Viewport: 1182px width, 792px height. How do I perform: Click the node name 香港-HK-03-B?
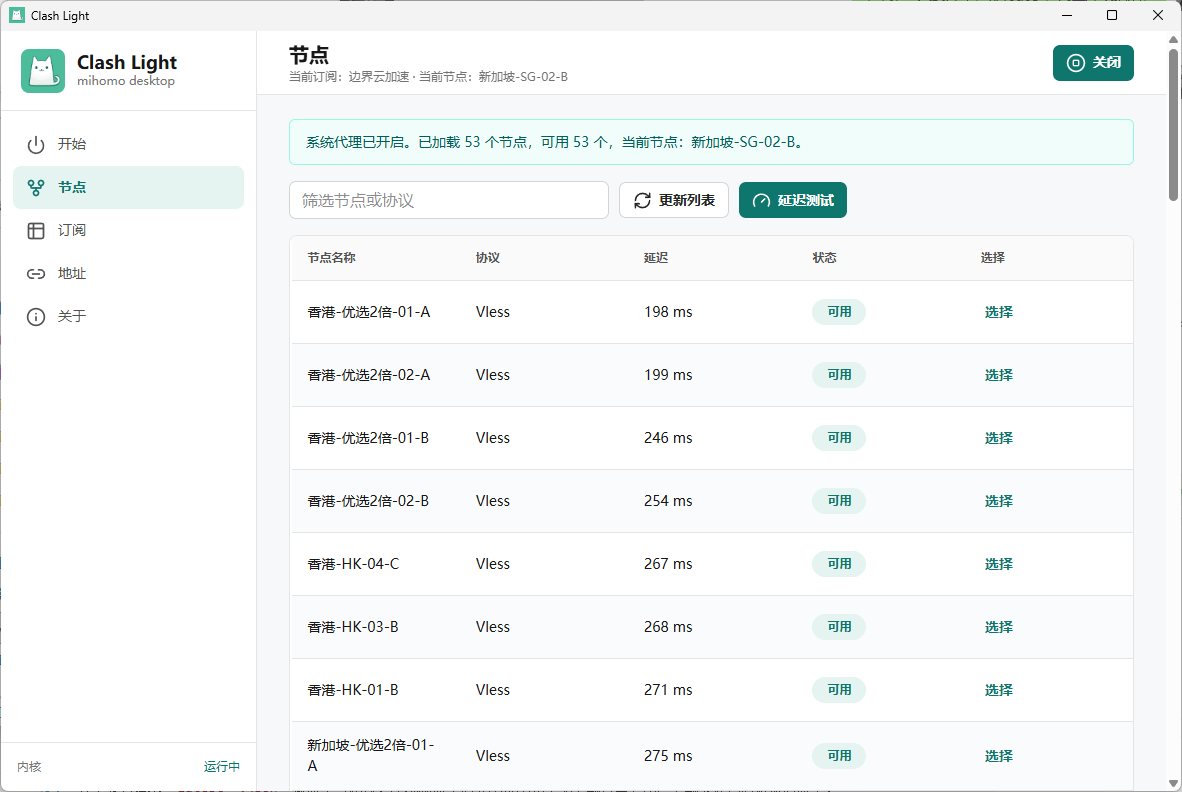[x=353, y=627]
